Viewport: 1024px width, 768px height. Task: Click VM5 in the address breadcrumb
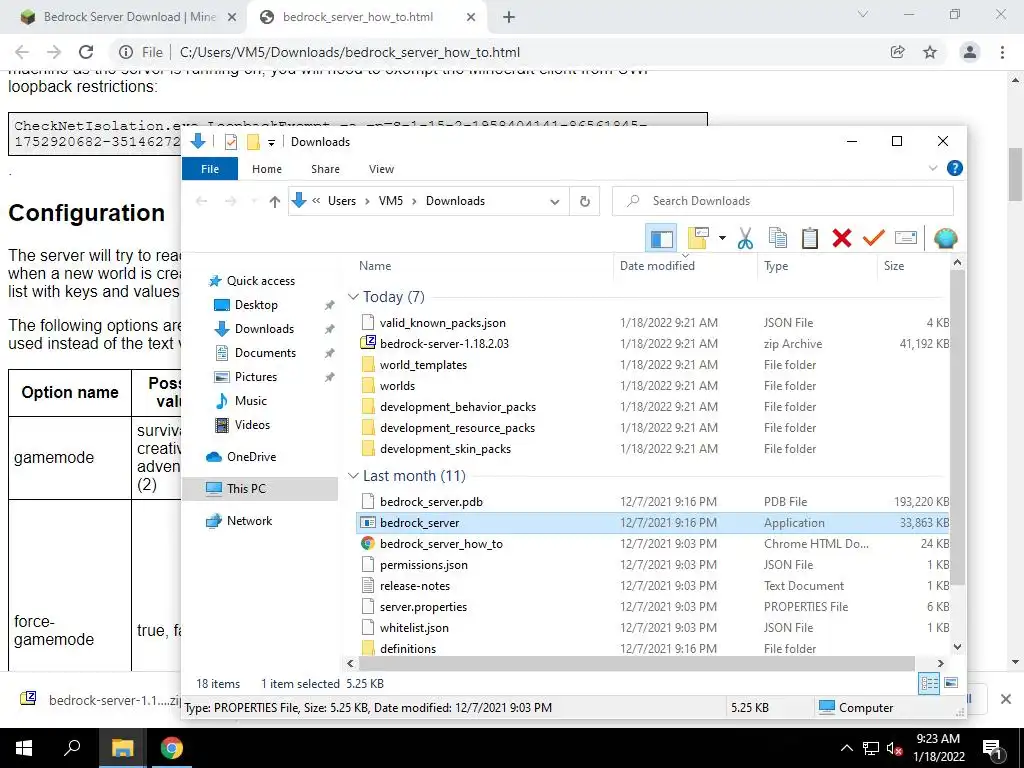coord(391,201)
